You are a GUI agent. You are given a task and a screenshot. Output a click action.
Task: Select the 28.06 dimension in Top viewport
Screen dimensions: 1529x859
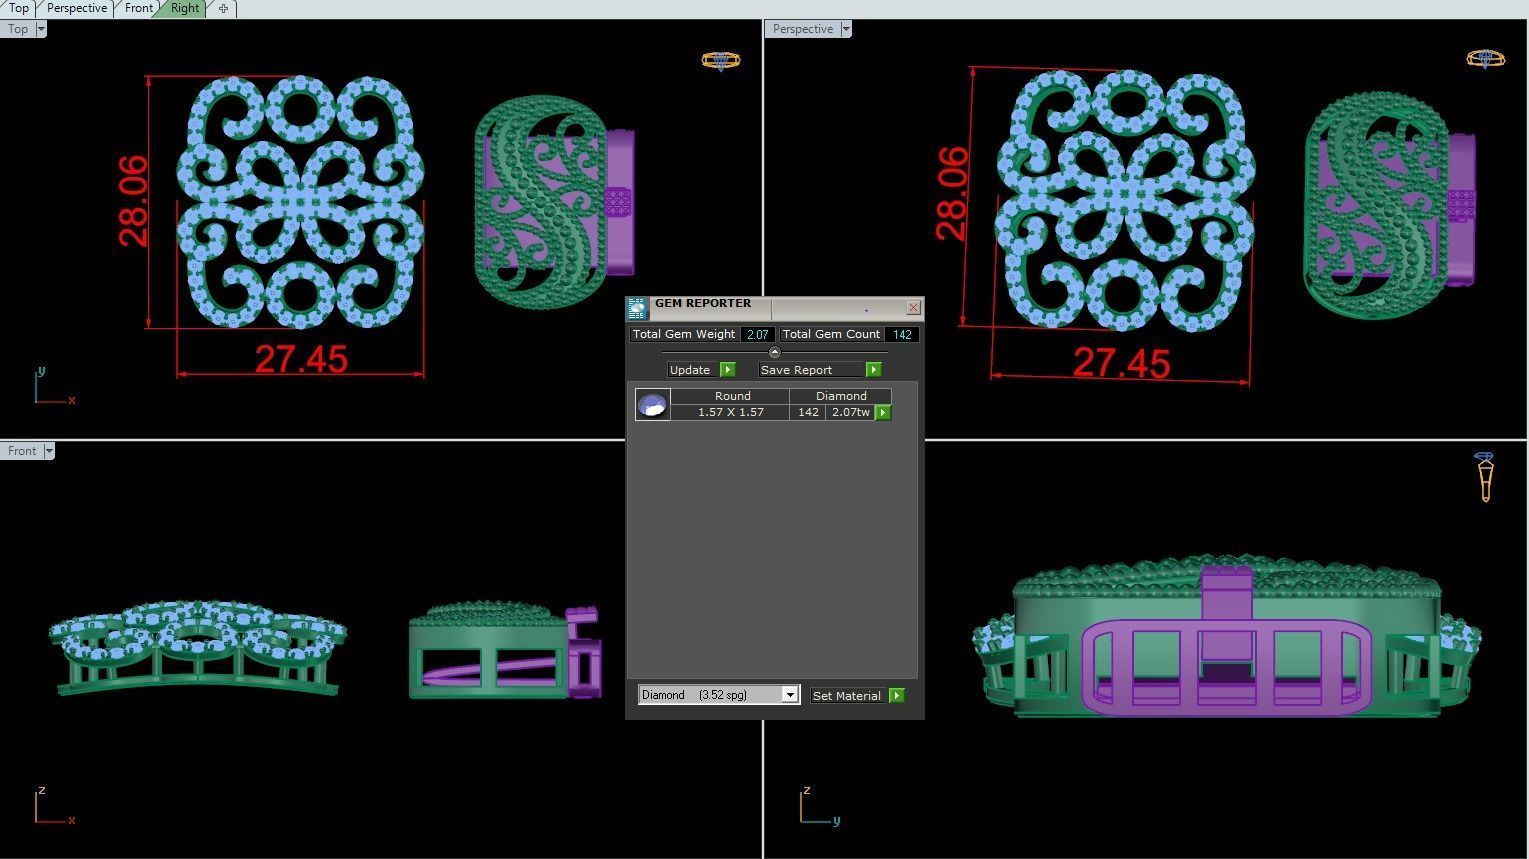(x=133, y=201)
